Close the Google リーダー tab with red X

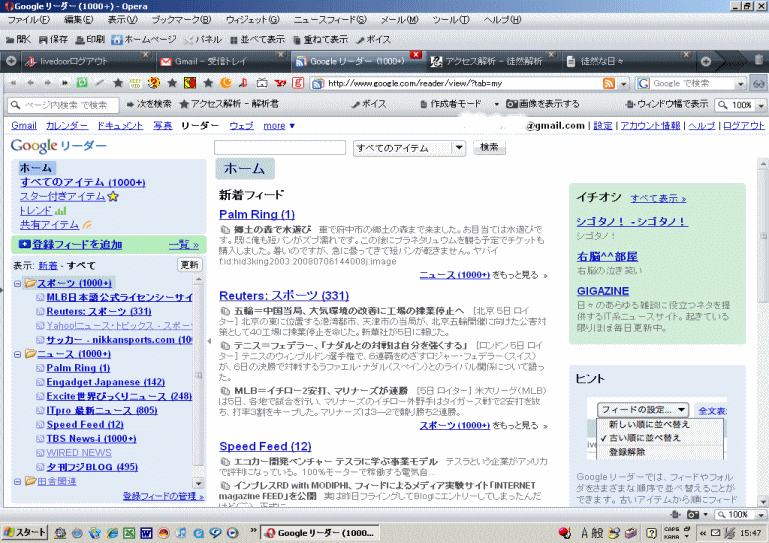point(416,54)
